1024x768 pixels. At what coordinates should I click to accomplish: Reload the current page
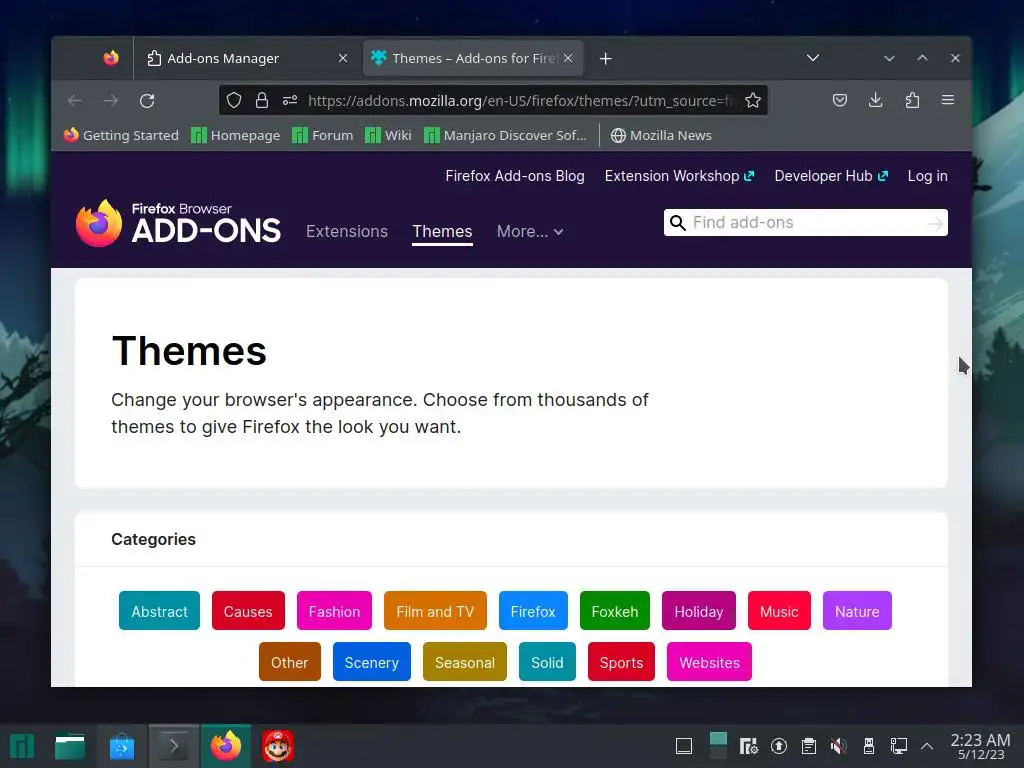pyautogui.click(x=147, y=101)
